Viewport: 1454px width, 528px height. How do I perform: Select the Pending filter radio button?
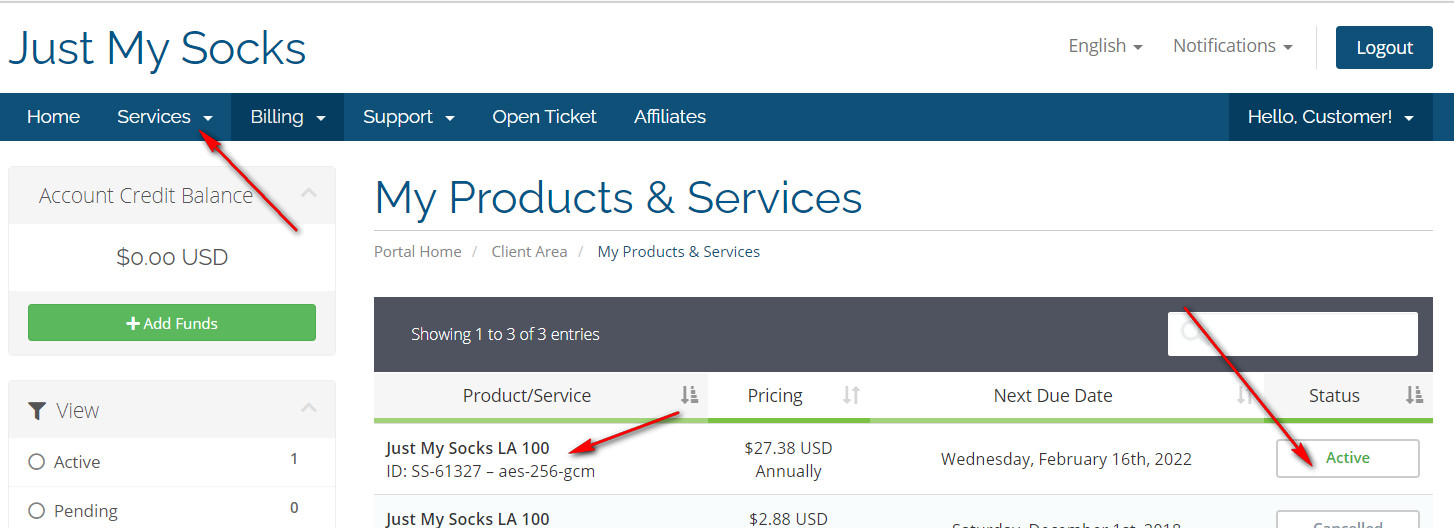pos(37,511)
